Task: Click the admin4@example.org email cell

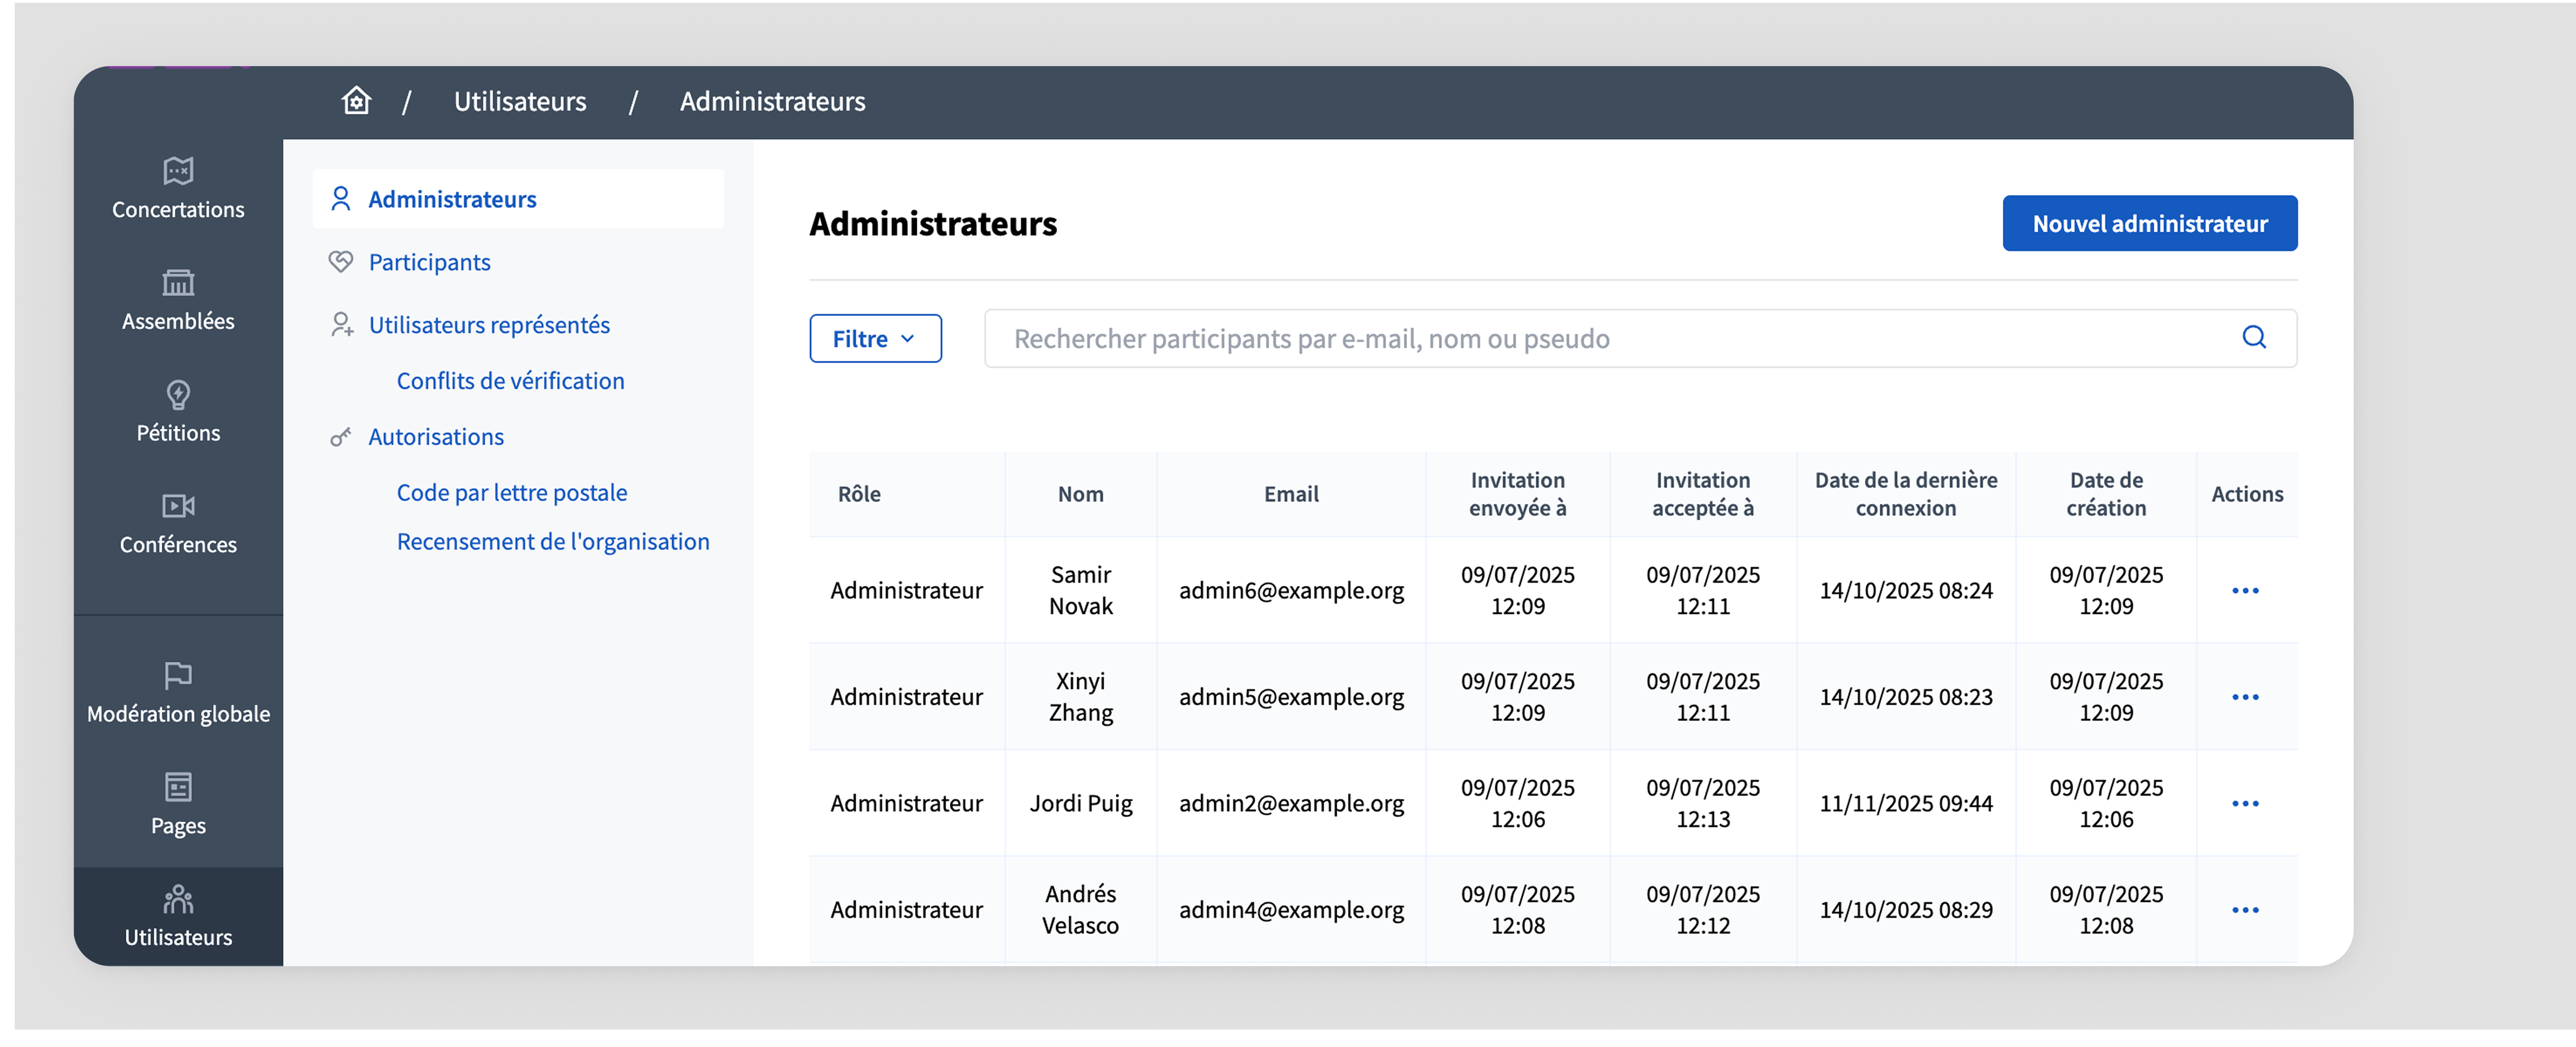Action: pyautogui.click(x=1291, y=910)
